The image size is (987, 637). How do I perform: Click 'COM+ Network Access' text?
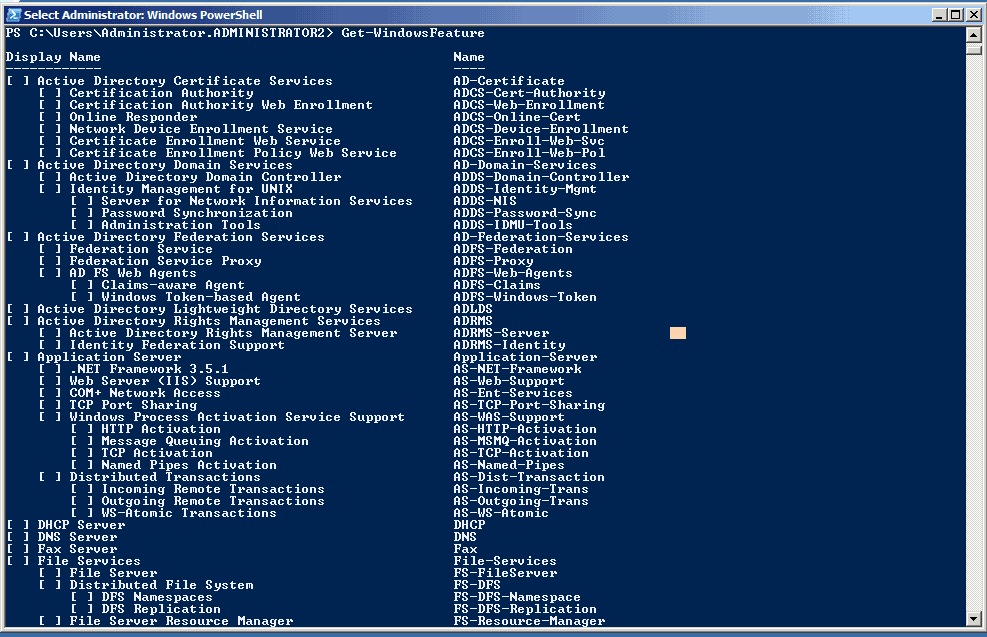coord(145,393)
